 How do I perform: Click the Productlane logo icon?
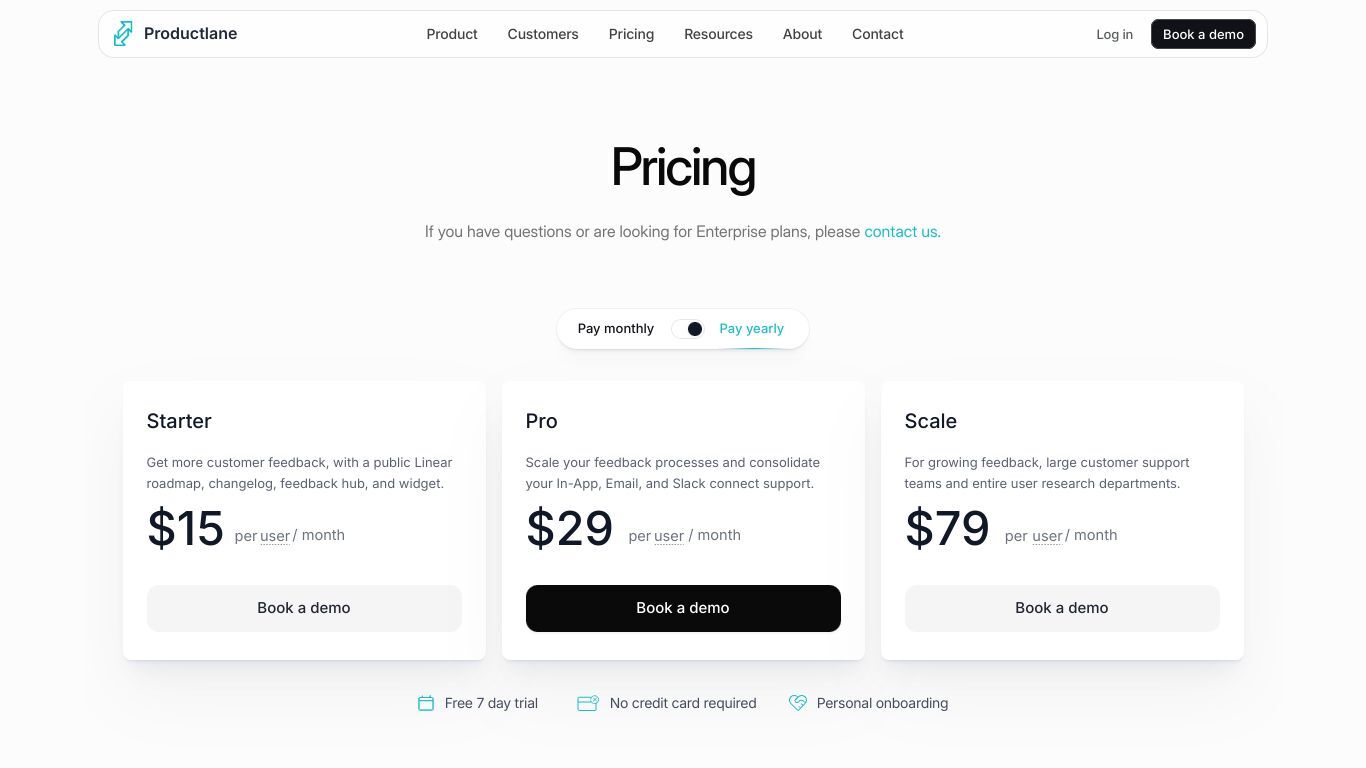123,34
